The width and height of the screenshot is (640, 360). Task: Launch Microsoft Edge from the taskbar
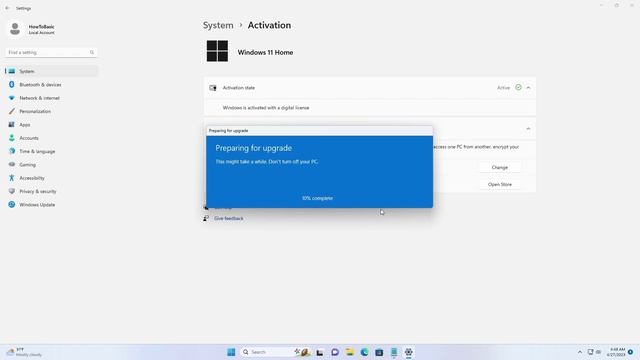[364, 352]
